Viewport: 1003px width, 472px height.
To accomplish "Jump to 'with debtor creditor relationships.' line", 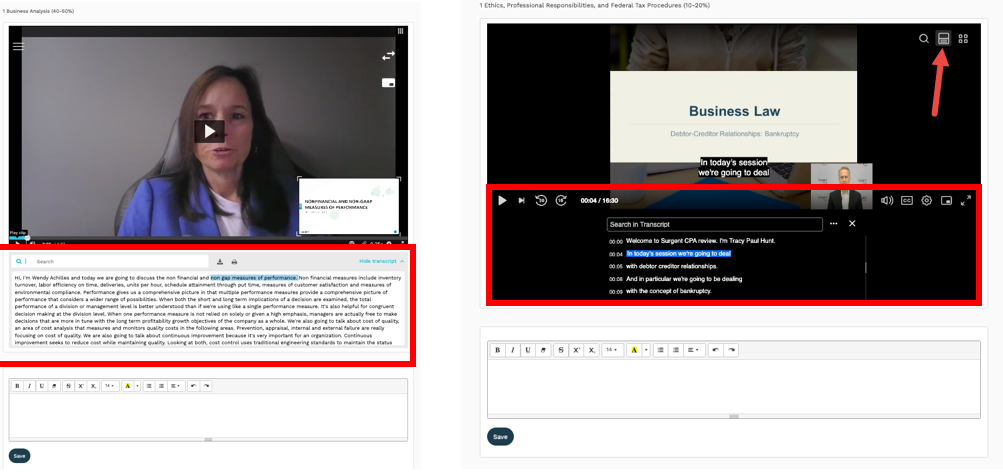I will [x=672, y=266].
